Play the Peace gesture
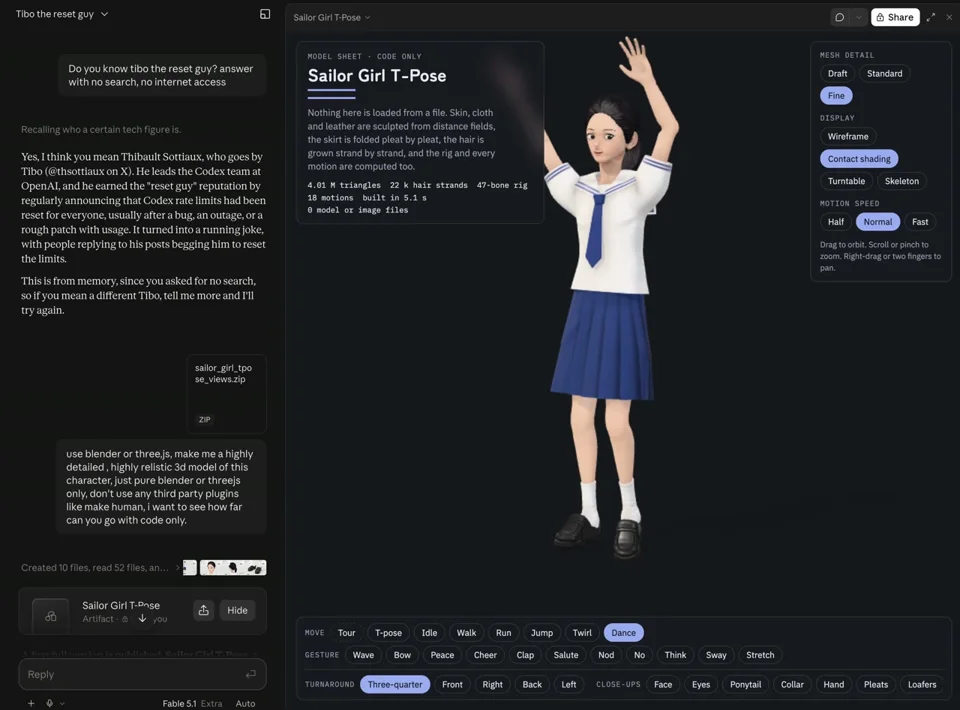Screen dimensions: 960x710 tap(442, 655)
